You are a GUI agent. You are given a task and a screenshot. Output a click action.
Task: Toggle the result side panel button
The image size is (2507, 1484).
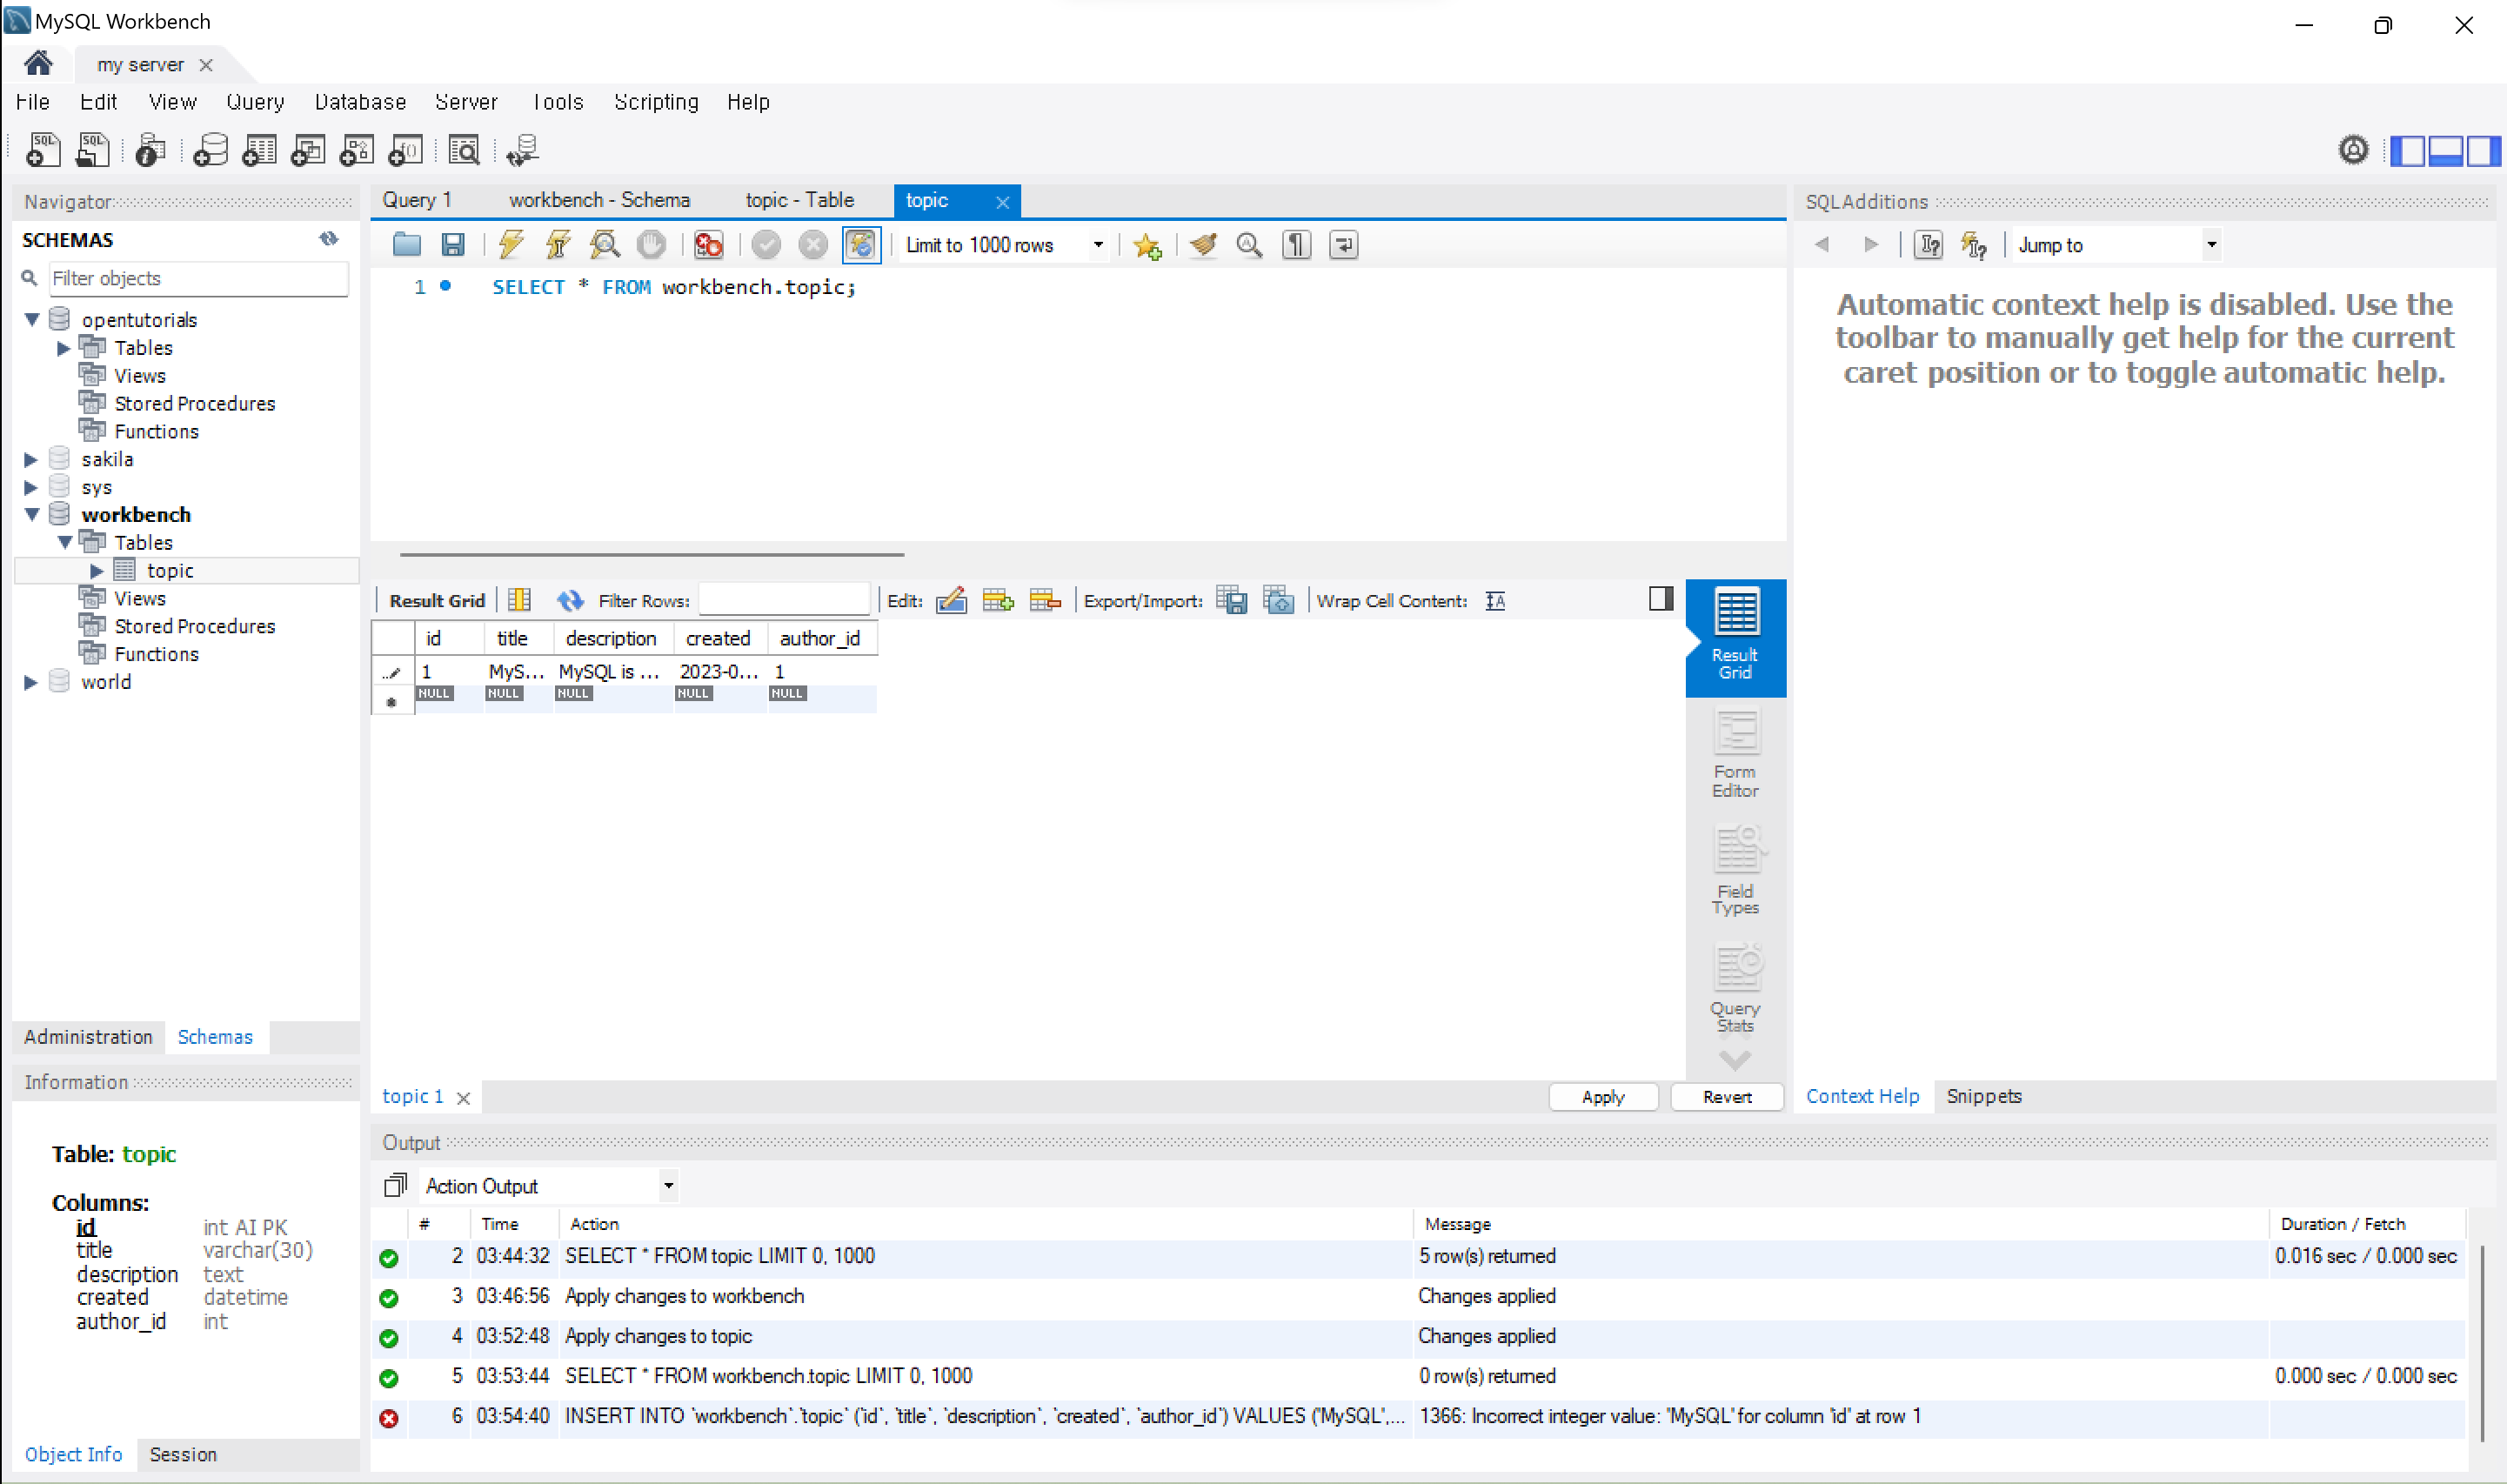(x=1661, y=598)
